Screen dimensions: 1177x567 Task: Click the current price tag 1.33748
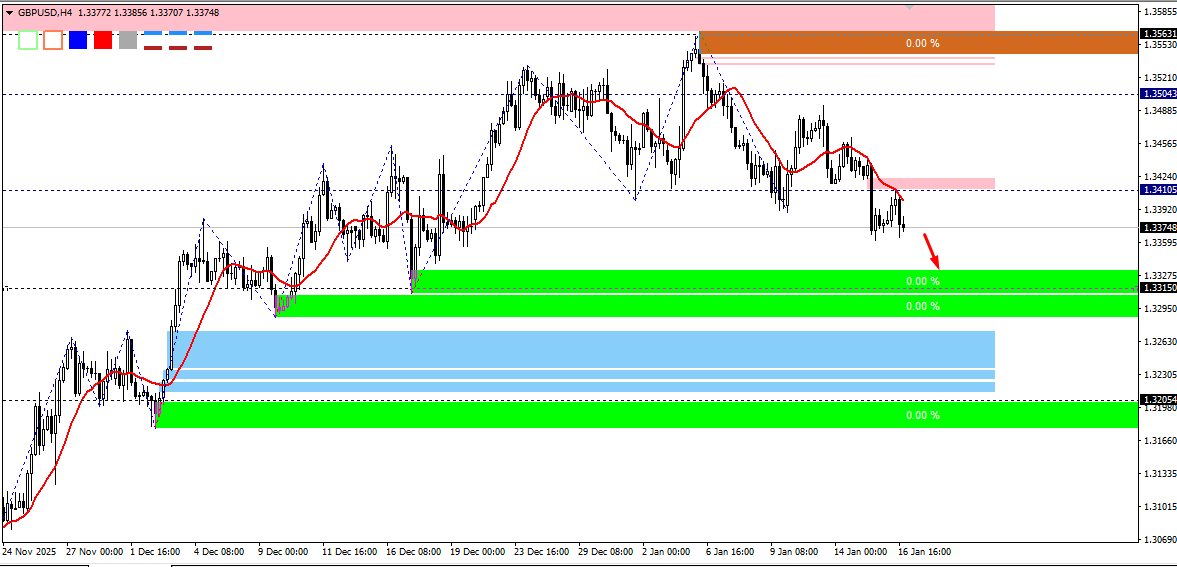coord(1158,228)
